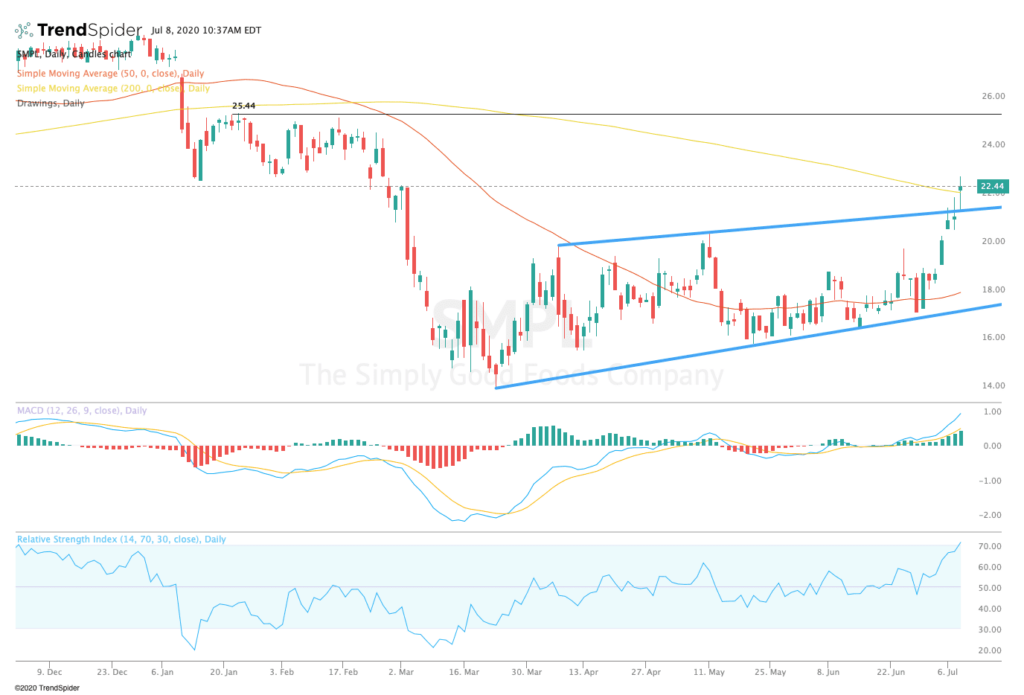Image resolution: width=1024 pixels, height=695 pixels.
Task: Click the RSI 70.00 axis label
Action: pos(991,547)
